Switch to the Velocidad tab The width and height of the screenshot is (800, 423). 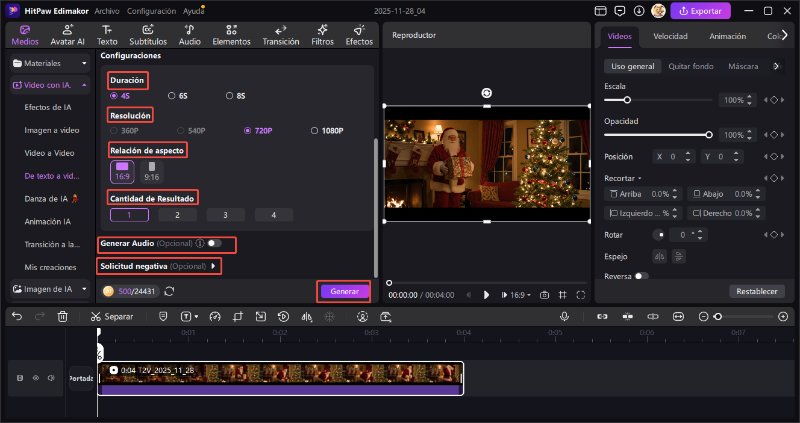click(x=670, y=36)
